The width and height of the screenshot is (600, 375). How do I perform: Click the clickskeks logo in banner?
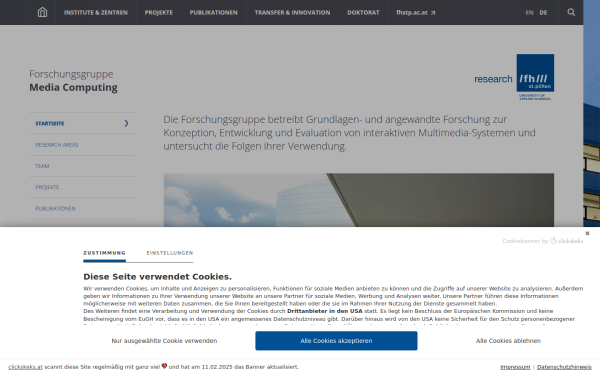pos(567,241)
